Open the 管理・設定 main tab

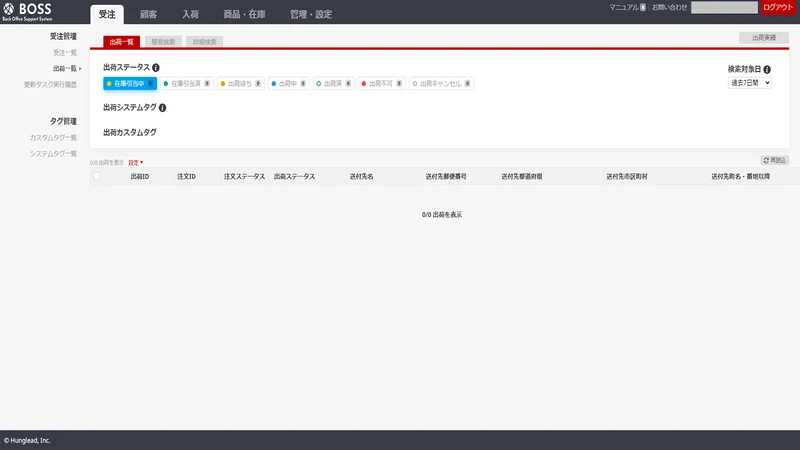point(311,14)
